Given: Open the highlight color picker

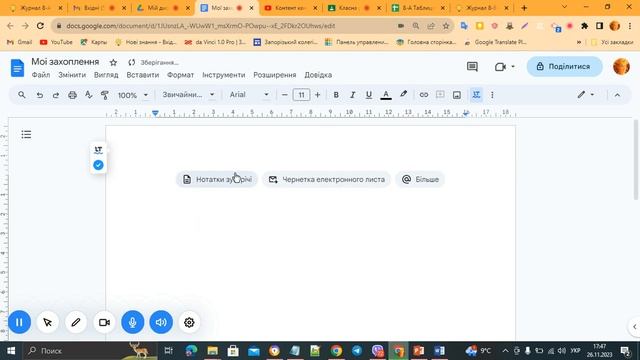Looking at the screenshot, I should (x=403, y=94).
